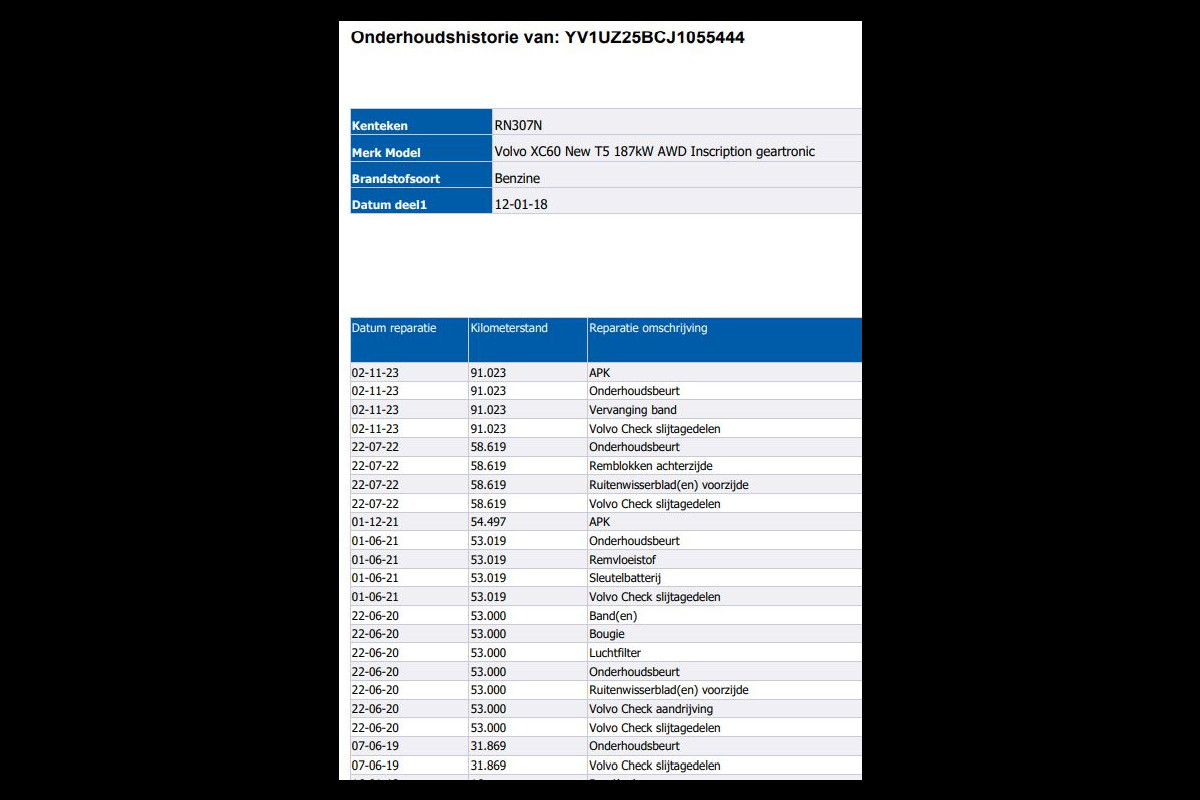Click the Datum reparatie column header

tap(394, 328)
